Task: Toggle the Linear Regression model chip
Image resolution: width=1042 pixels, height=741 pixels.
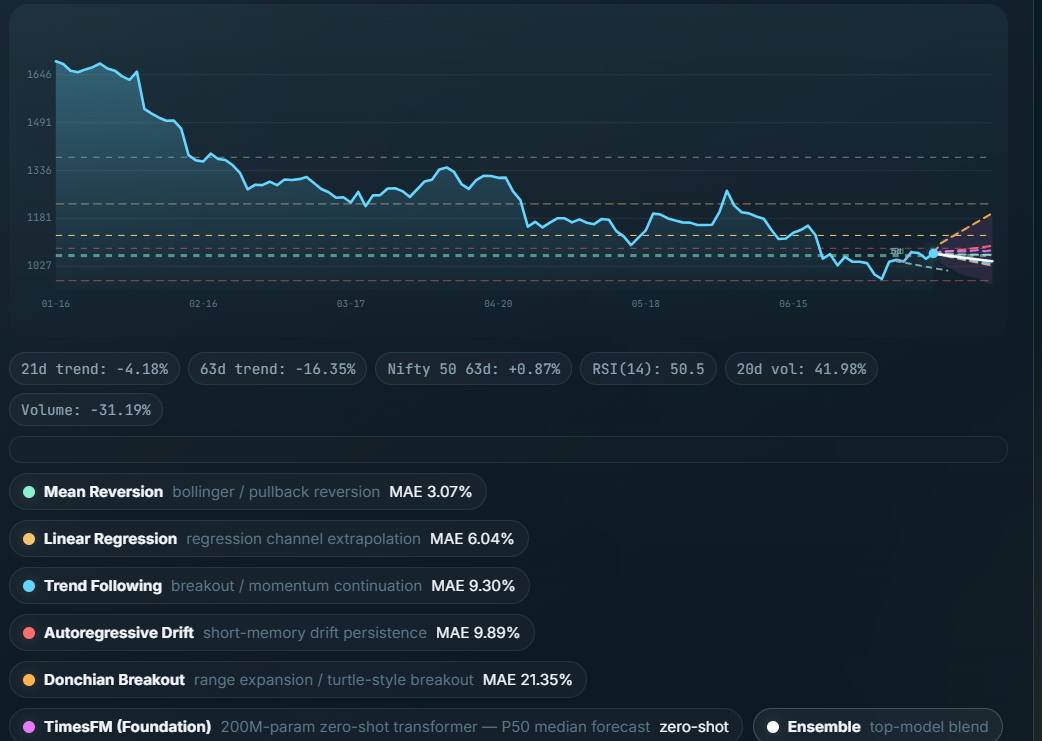Action: pos(268,539)
